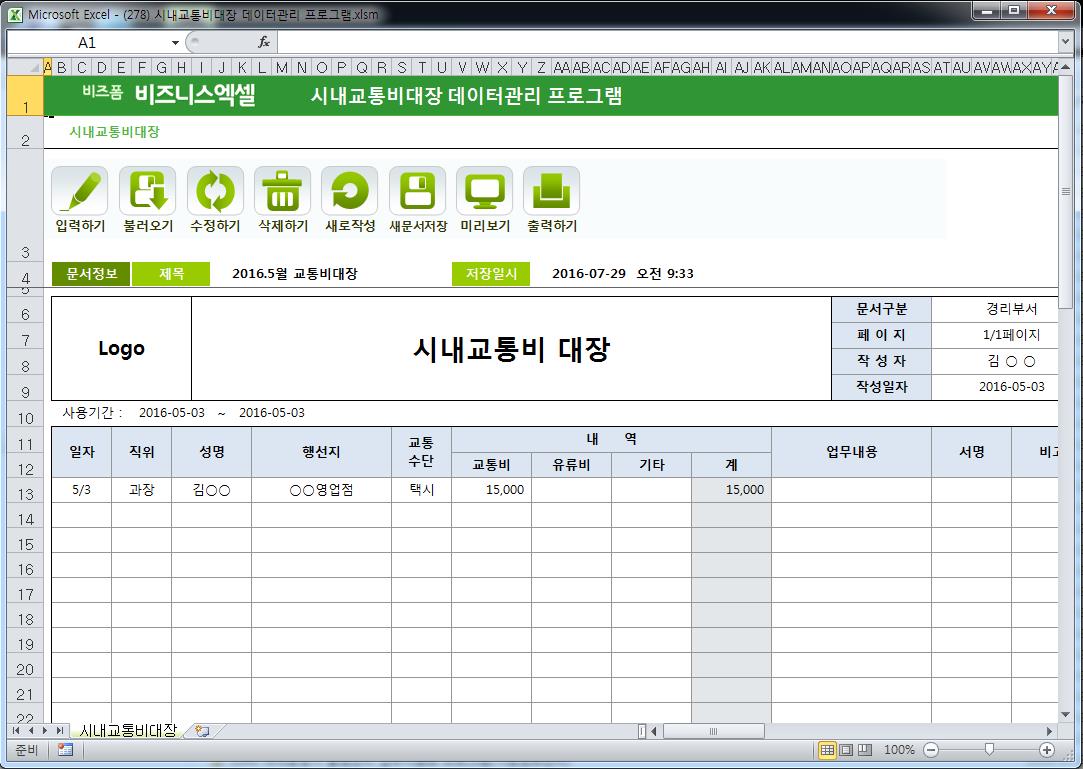The width and height of the screenshot is (1083, 769).
Task: Switch to Page Layout view
Action: 846,750
